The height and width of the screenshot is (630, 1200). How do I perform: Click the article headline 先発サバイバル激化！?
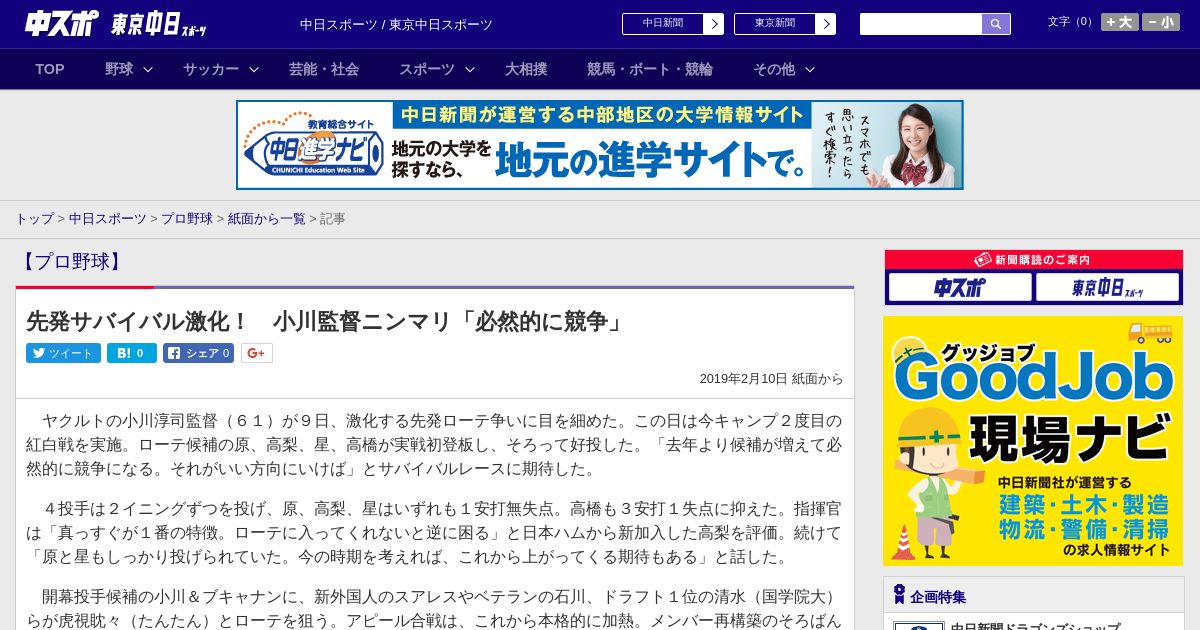[325, 321]
